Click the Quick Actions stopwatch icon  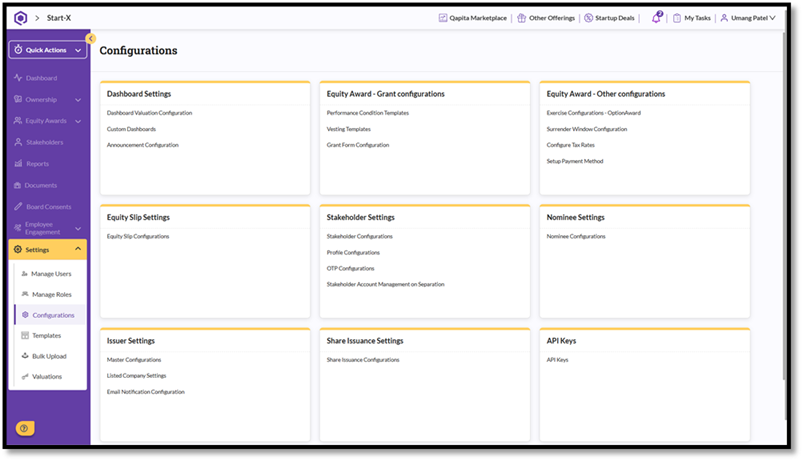point(18,50)
